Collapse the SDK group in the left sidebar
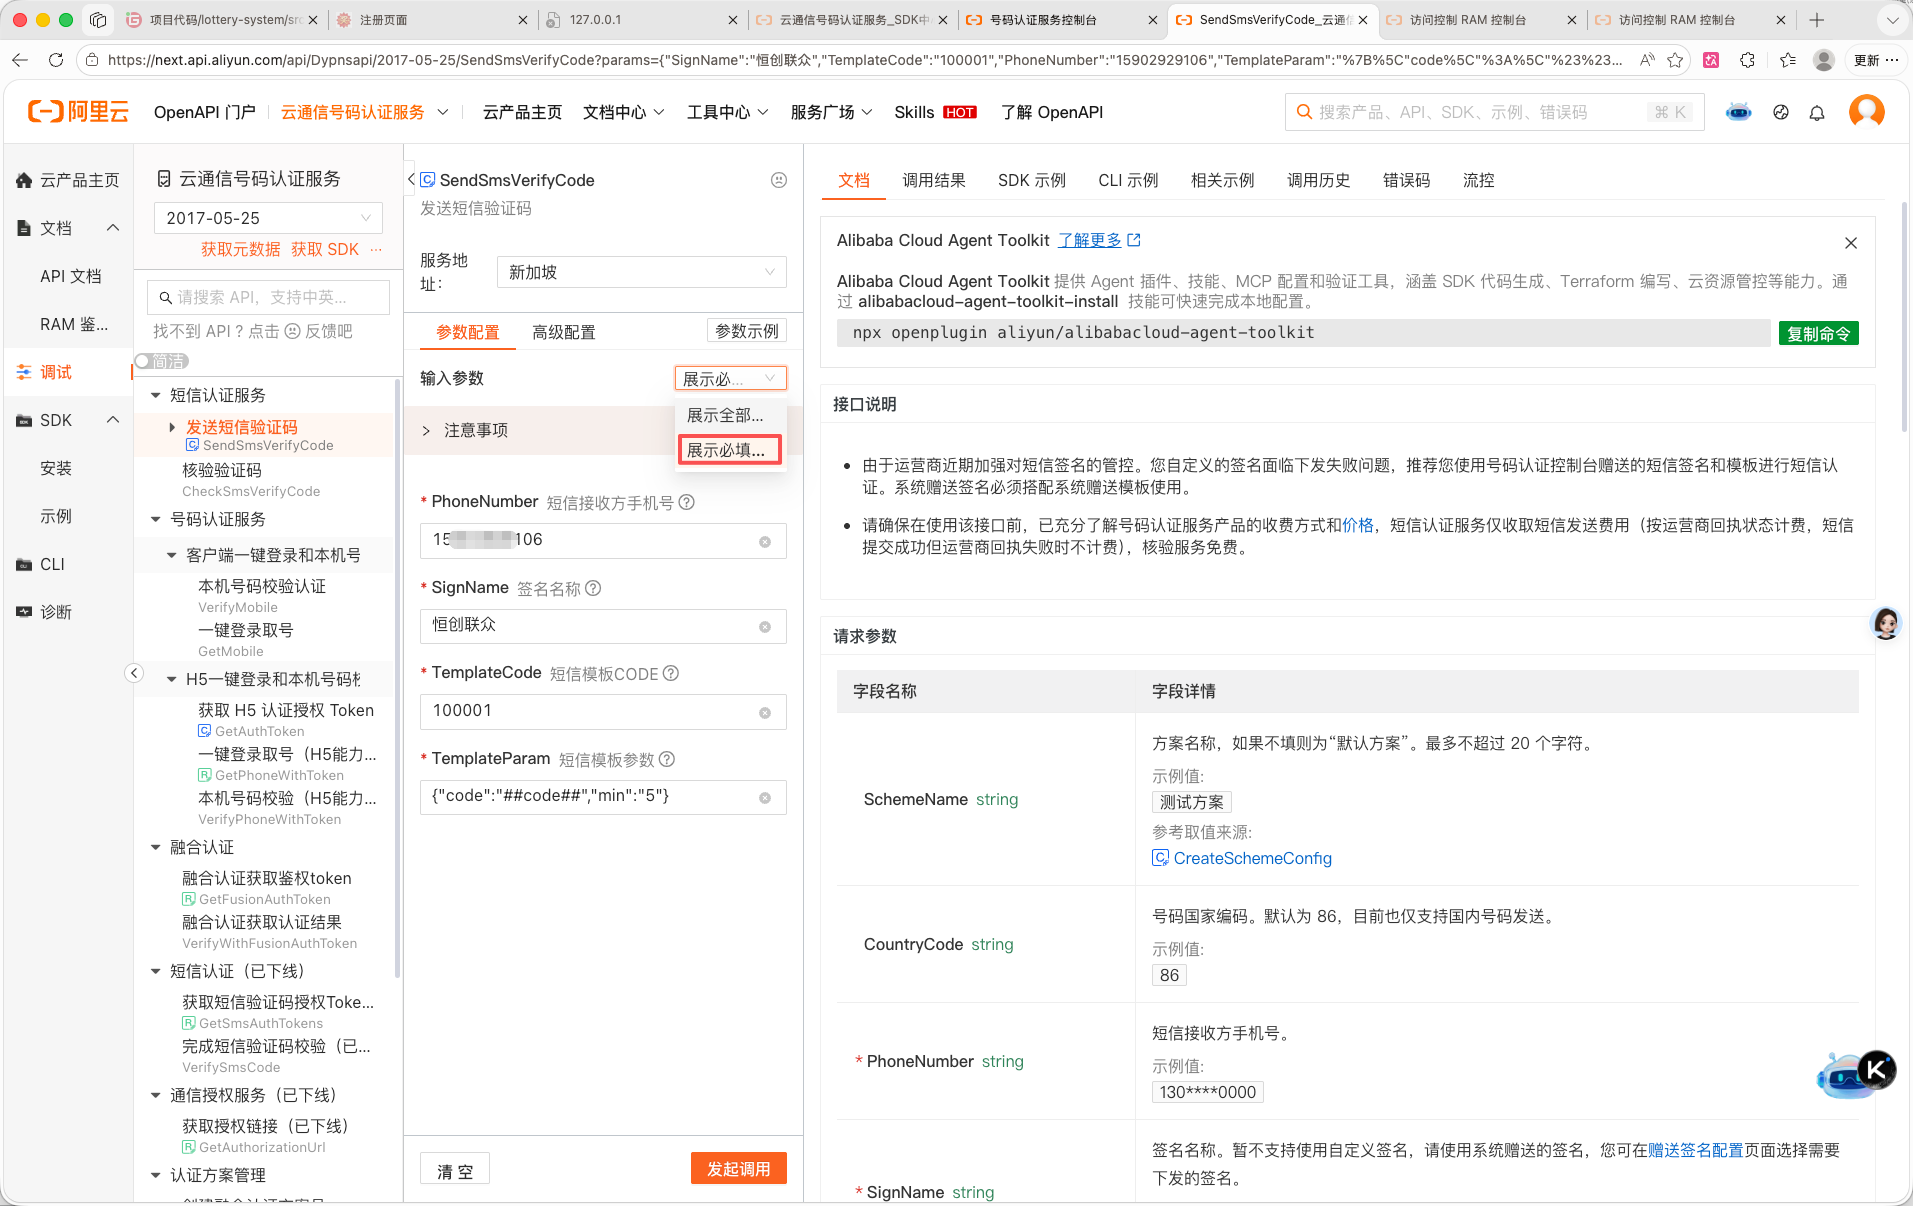1913x1206 pixels. pyautogui.click(x=113, y=420)
